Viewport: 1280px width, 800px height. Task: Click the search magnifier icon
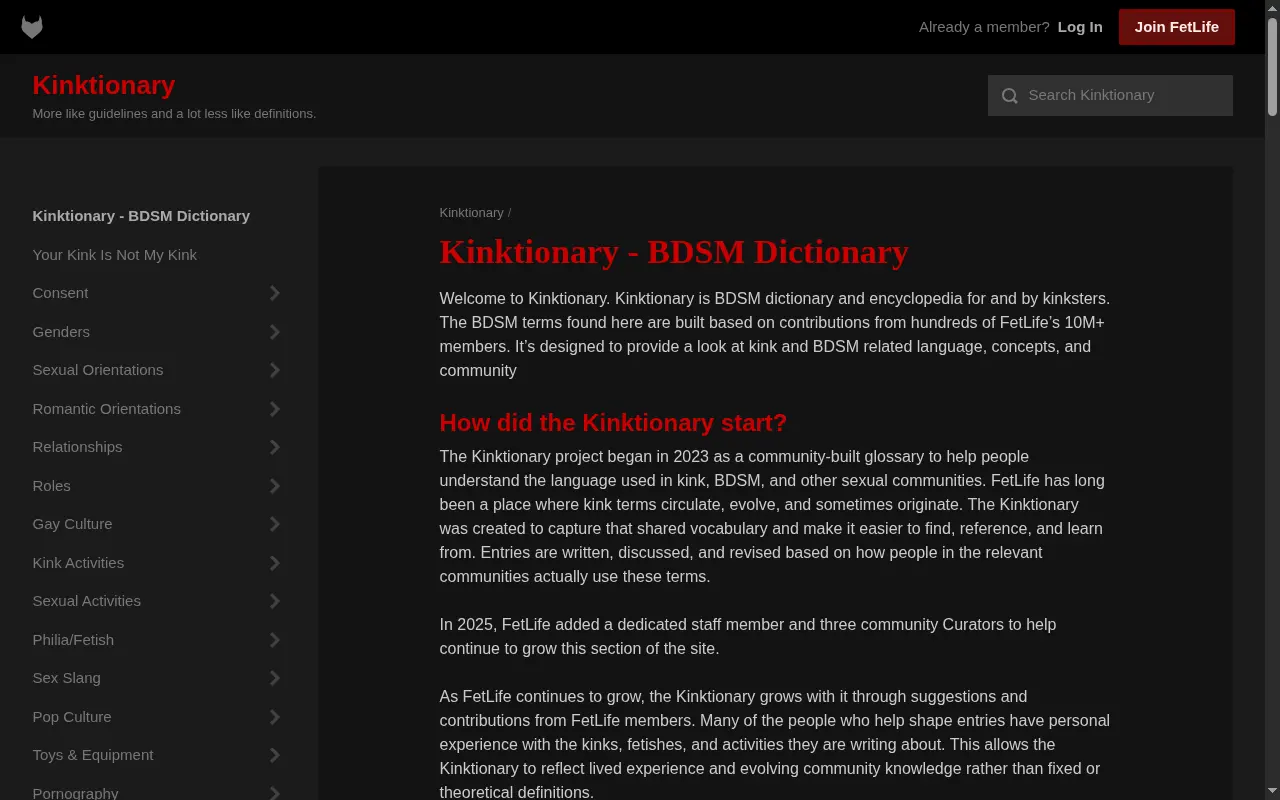click(x=1010, y=96)
